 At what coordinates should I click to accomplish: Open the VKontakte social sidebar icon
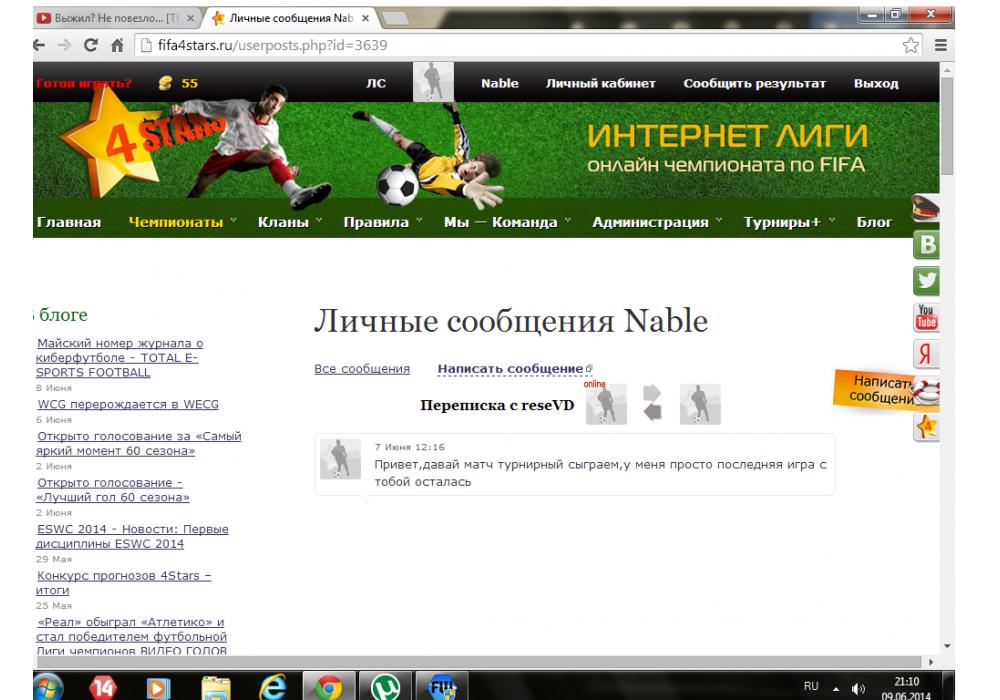927,246
